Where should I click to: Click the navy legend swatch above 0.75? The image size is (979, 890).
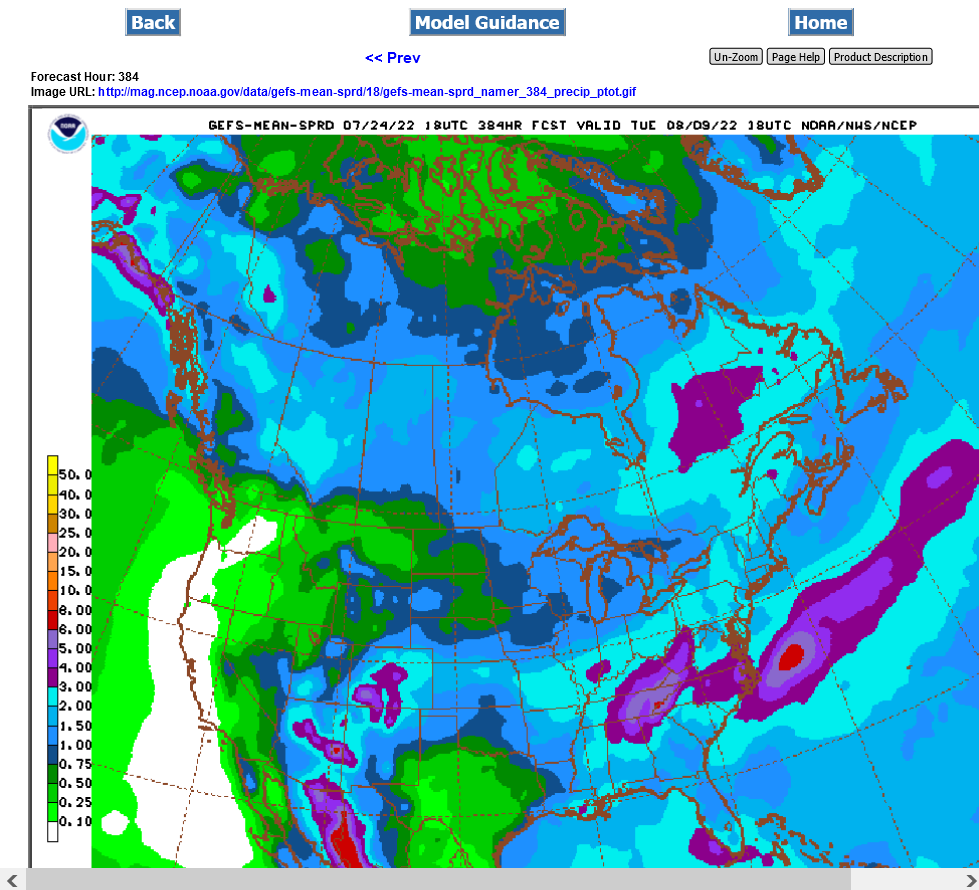click(x=53, y=754)
